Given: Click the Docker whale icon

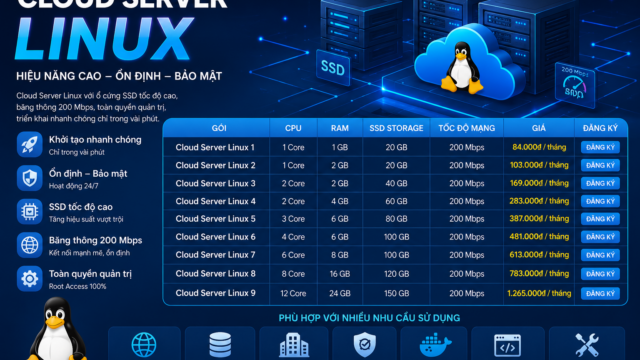Looking at the screenshot, I should (436, 345).
